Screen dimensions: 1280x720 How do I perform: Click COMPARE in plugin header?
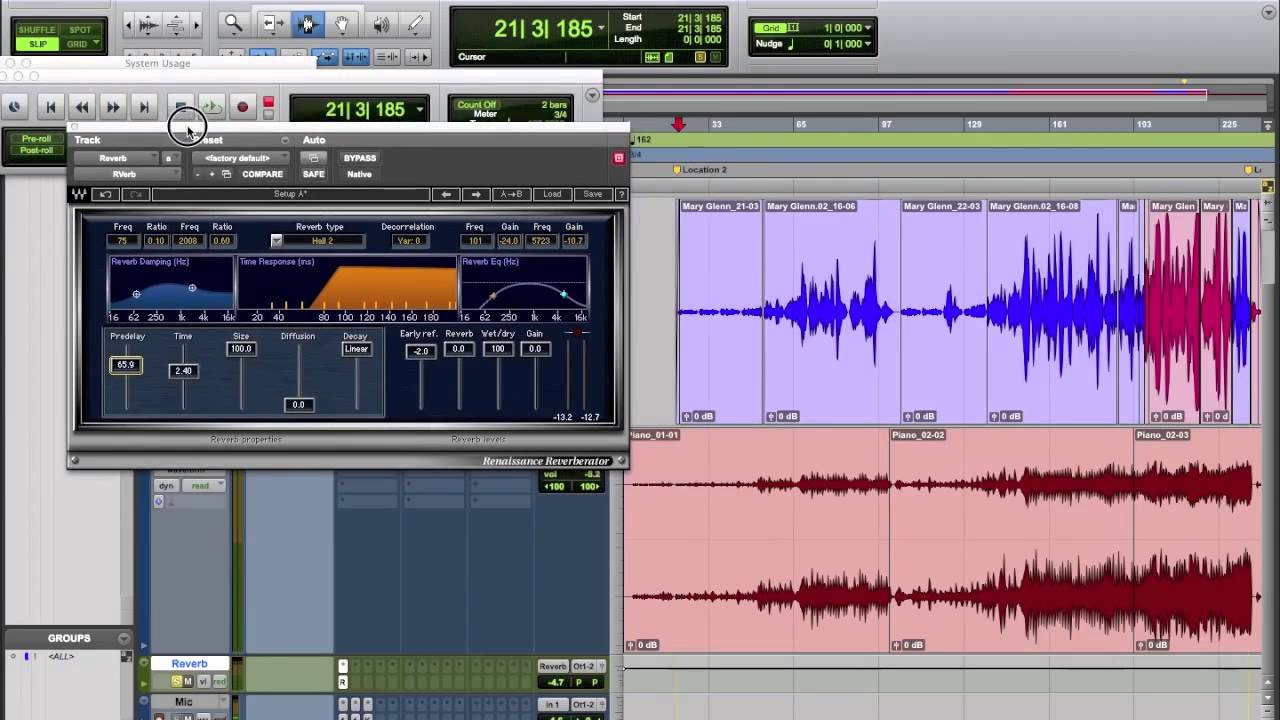262,174
